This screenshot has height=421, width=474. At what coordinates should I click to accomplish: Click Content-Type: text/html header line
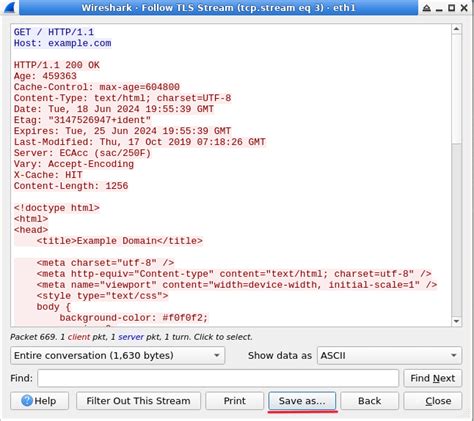coord(122,98)
